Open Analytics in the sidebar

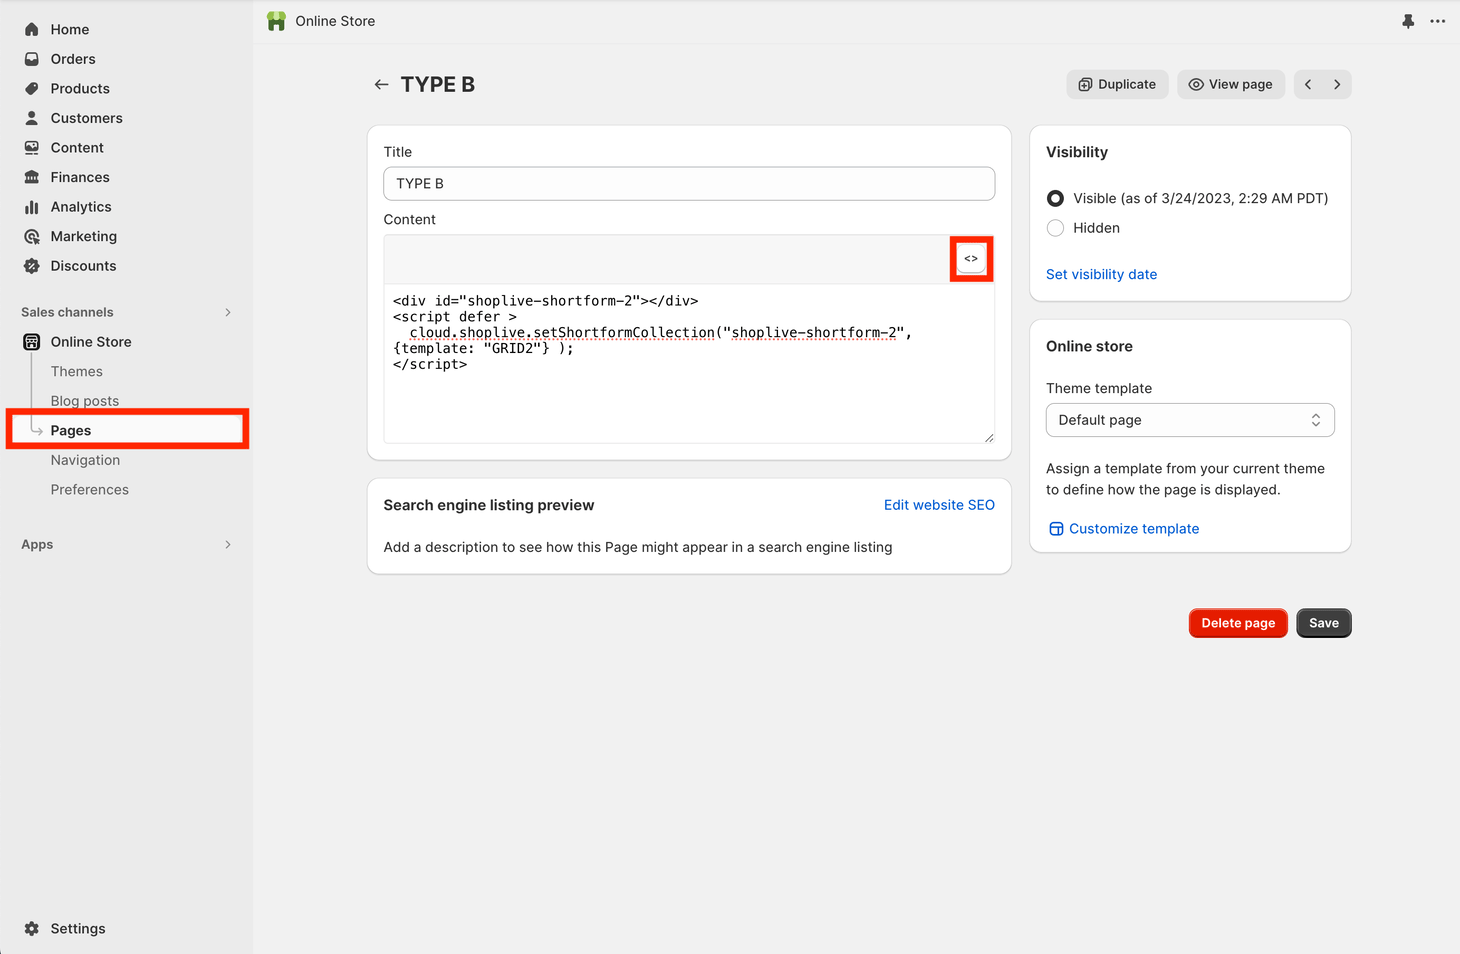point(81,207)
